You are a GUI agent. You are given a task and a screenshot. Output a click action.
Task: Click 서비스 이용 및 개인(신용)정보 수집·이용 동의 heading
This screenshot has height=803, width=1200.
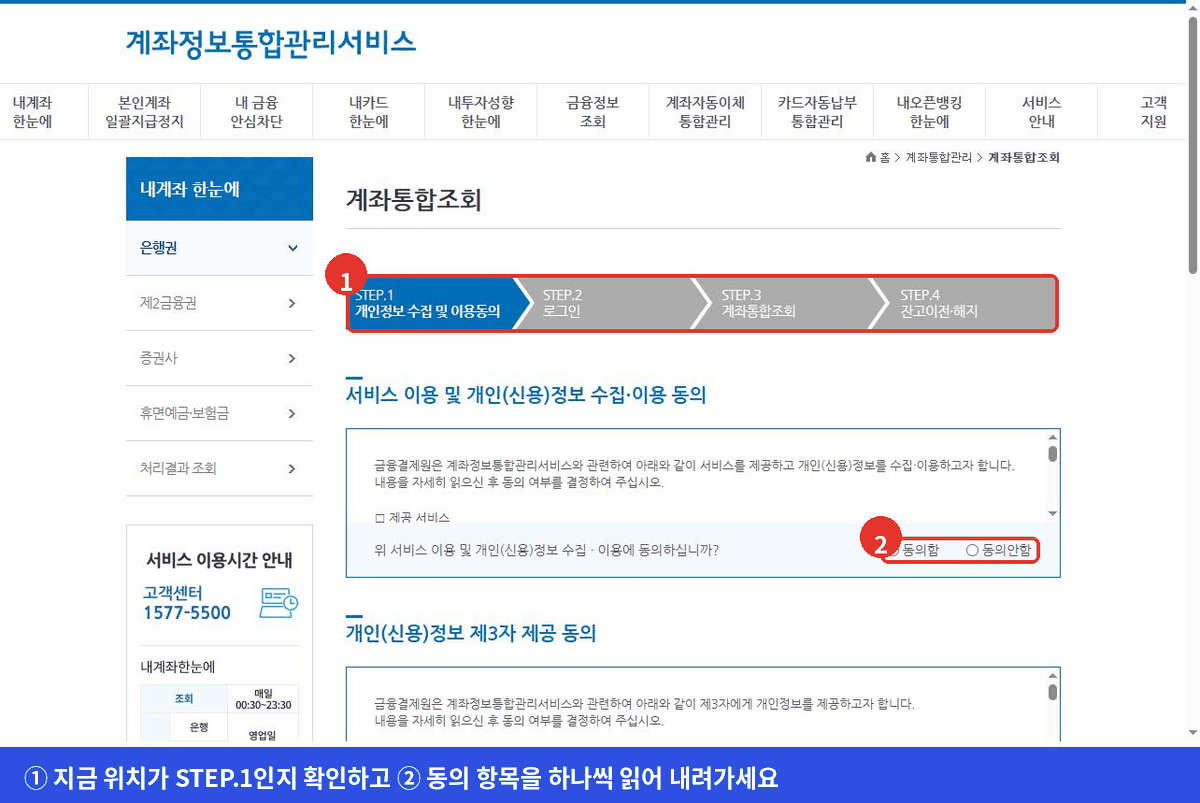pyautogui.click(x=526, y=395)
